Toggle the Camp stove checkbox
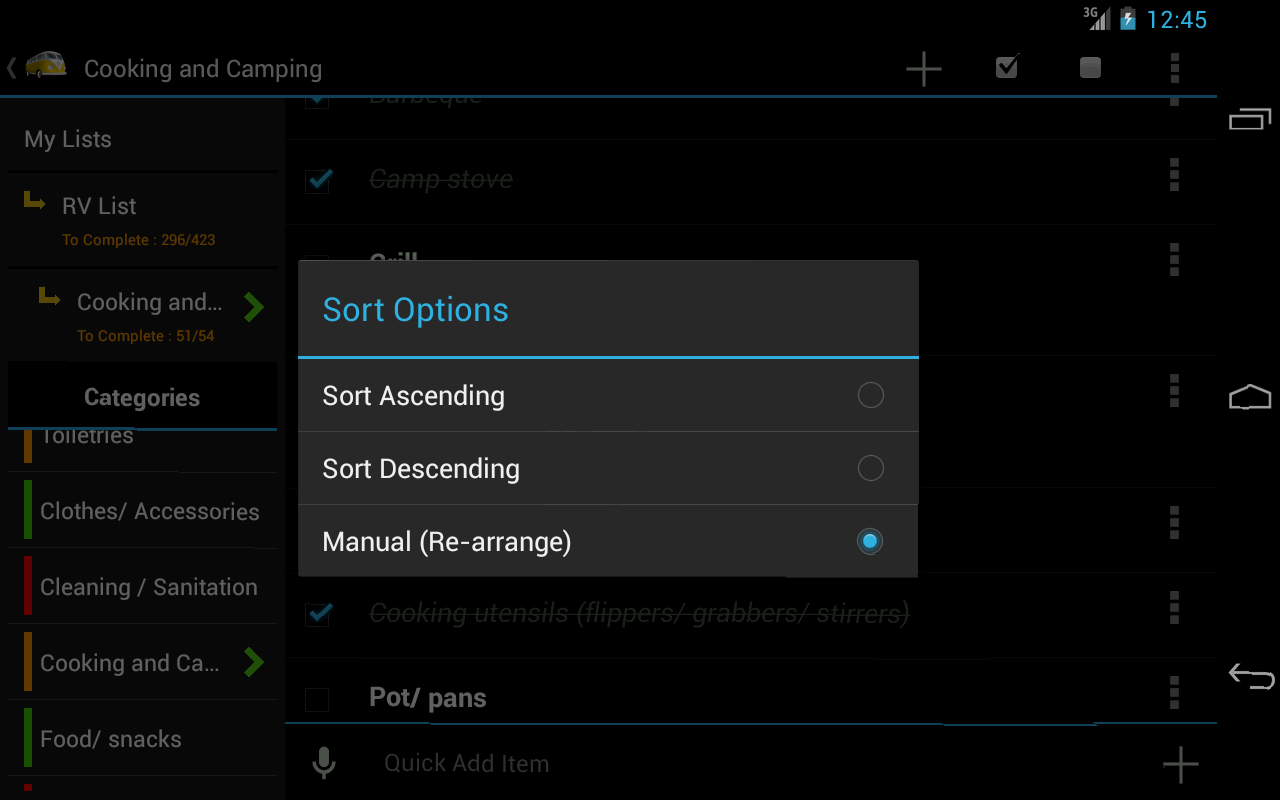 pyautogui.click(x=318, y=180)
